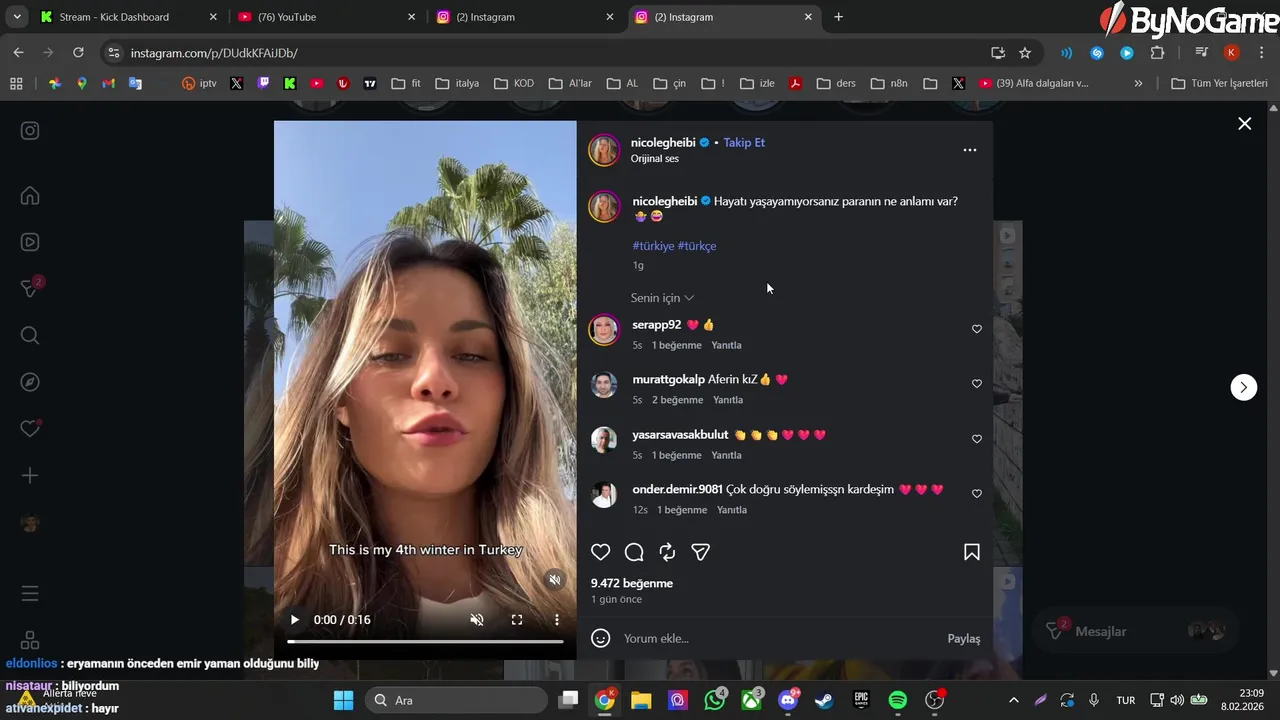
Task: Open the #türkiye hashtag
Action: (x=653, y=246)
